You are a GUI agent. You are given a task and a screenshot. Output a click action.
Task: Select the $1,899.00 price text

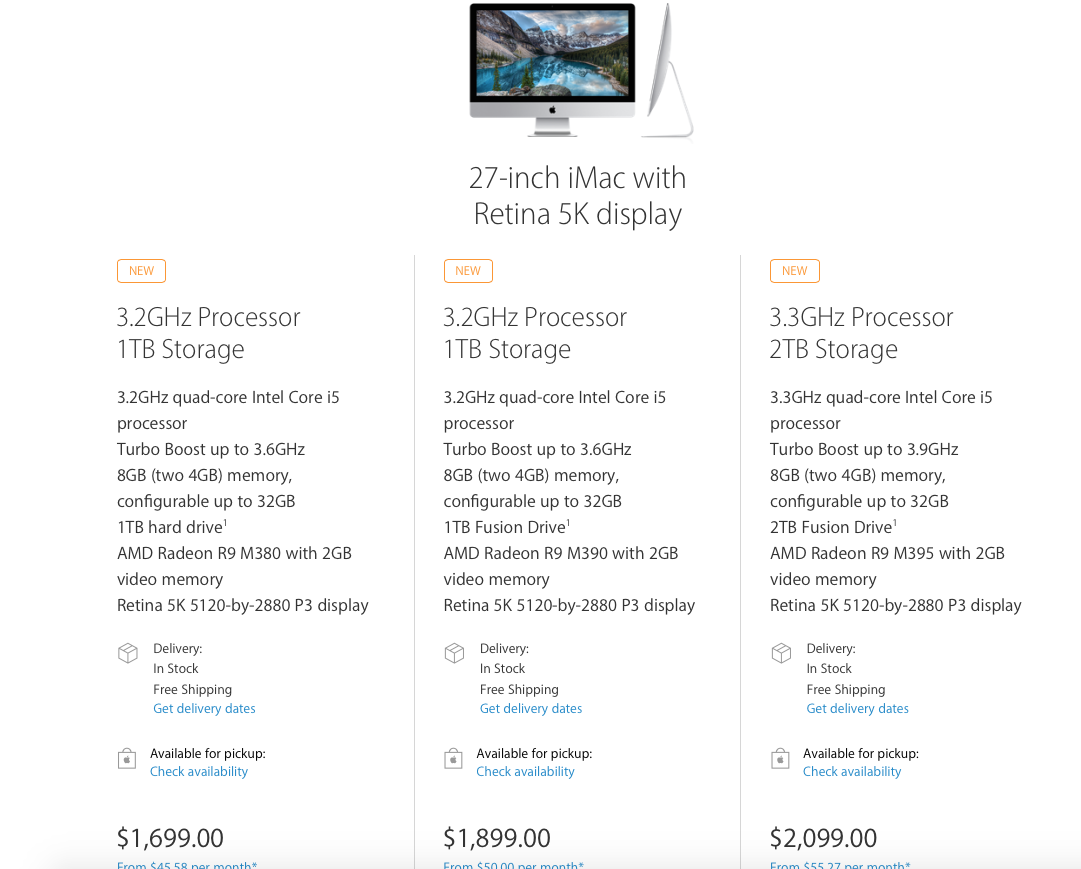497,838
